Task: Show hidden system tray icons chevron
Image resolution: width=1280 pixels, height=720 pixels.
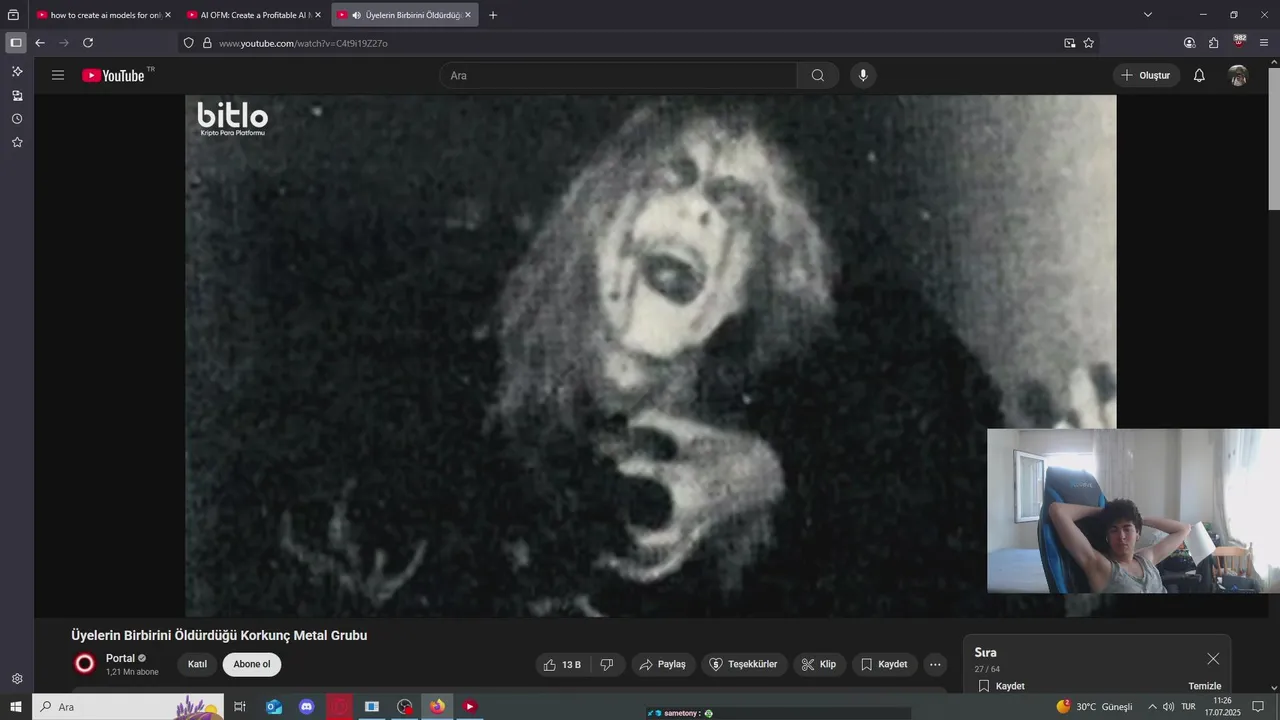Action: [1152, 707]
